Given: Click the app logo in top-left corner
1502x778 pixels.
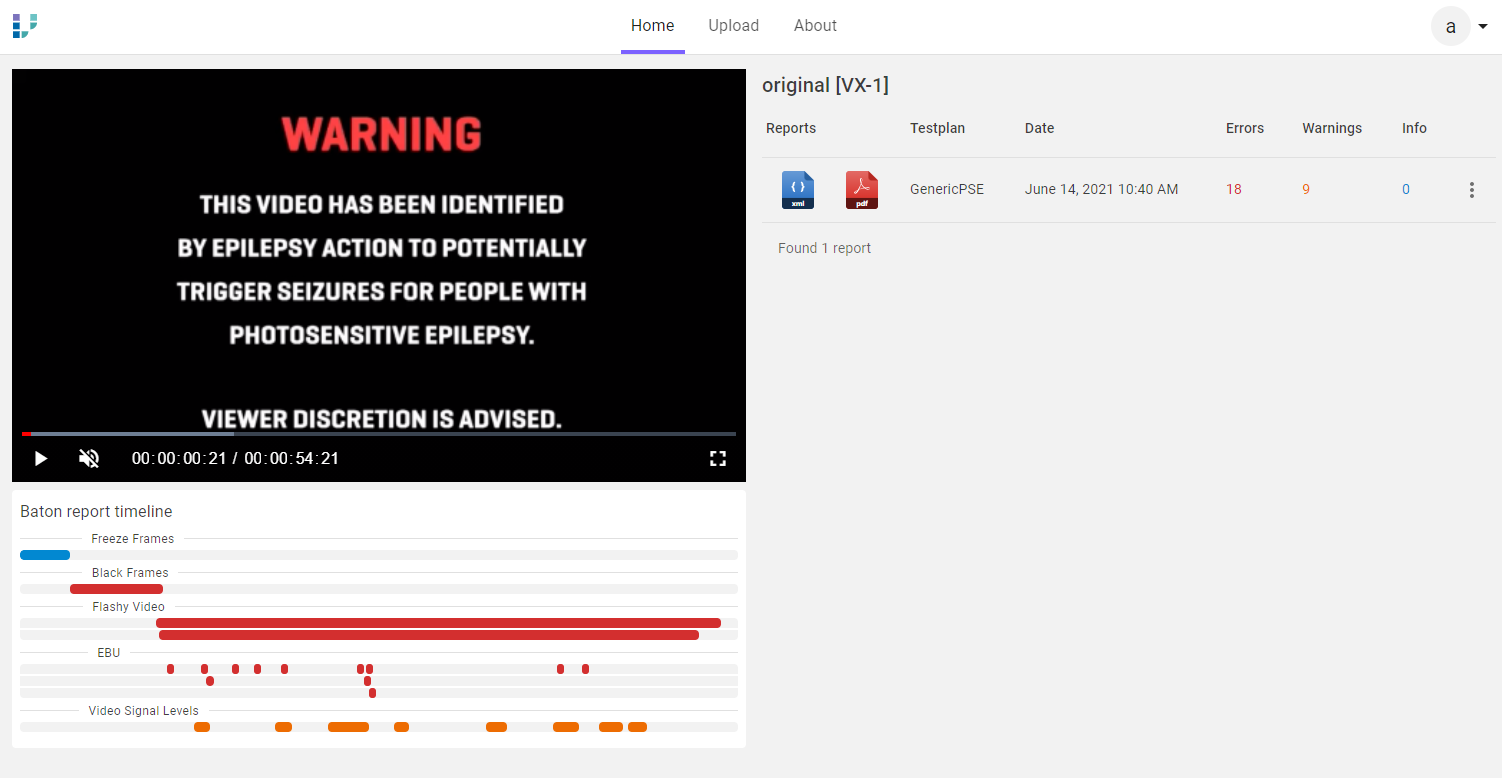Looking at the screenshot, I should (x=25, y=26).
